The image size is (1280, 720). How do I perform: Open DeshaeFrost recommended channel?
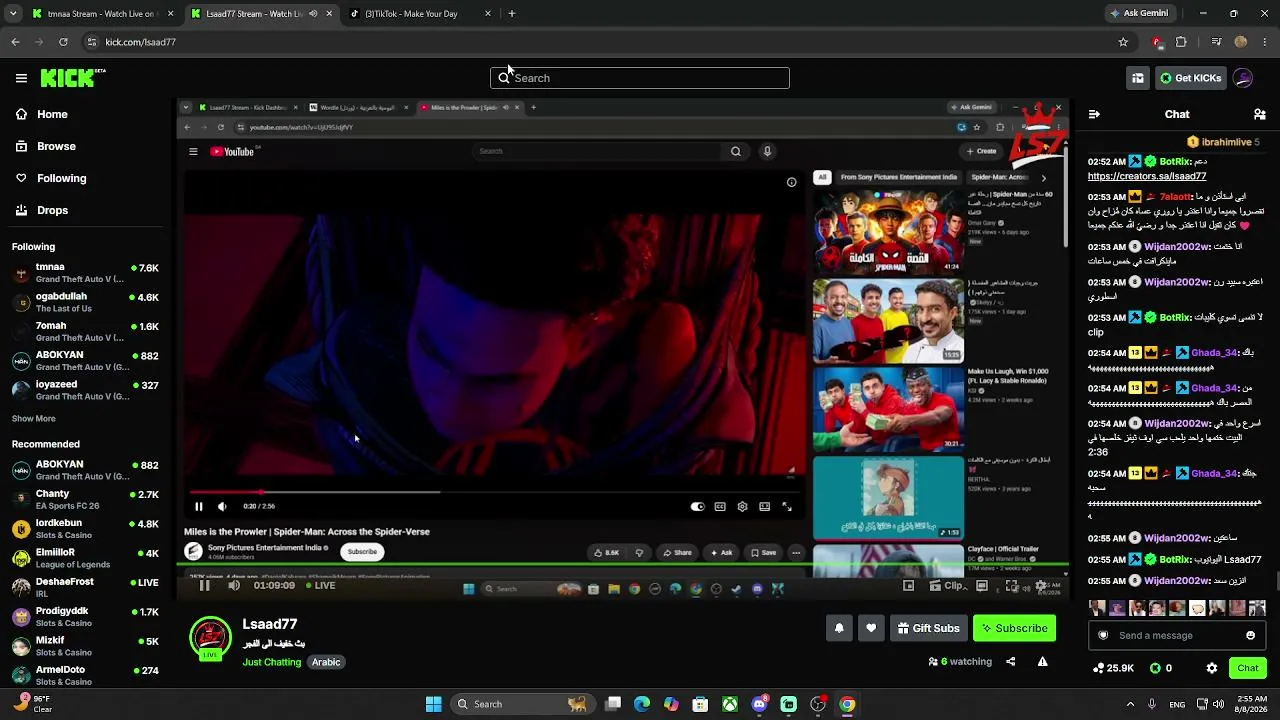(x=86, y=587)
